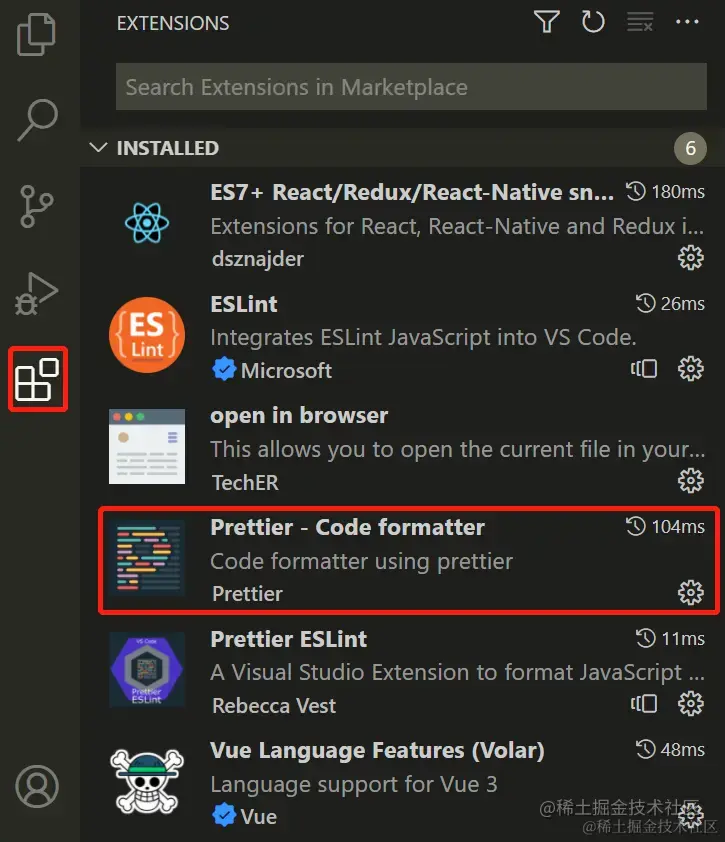This screenshot has height=842, width=725.
Task: Open manage gear for Prettier - Code formatter
Action: click(690, 593)
